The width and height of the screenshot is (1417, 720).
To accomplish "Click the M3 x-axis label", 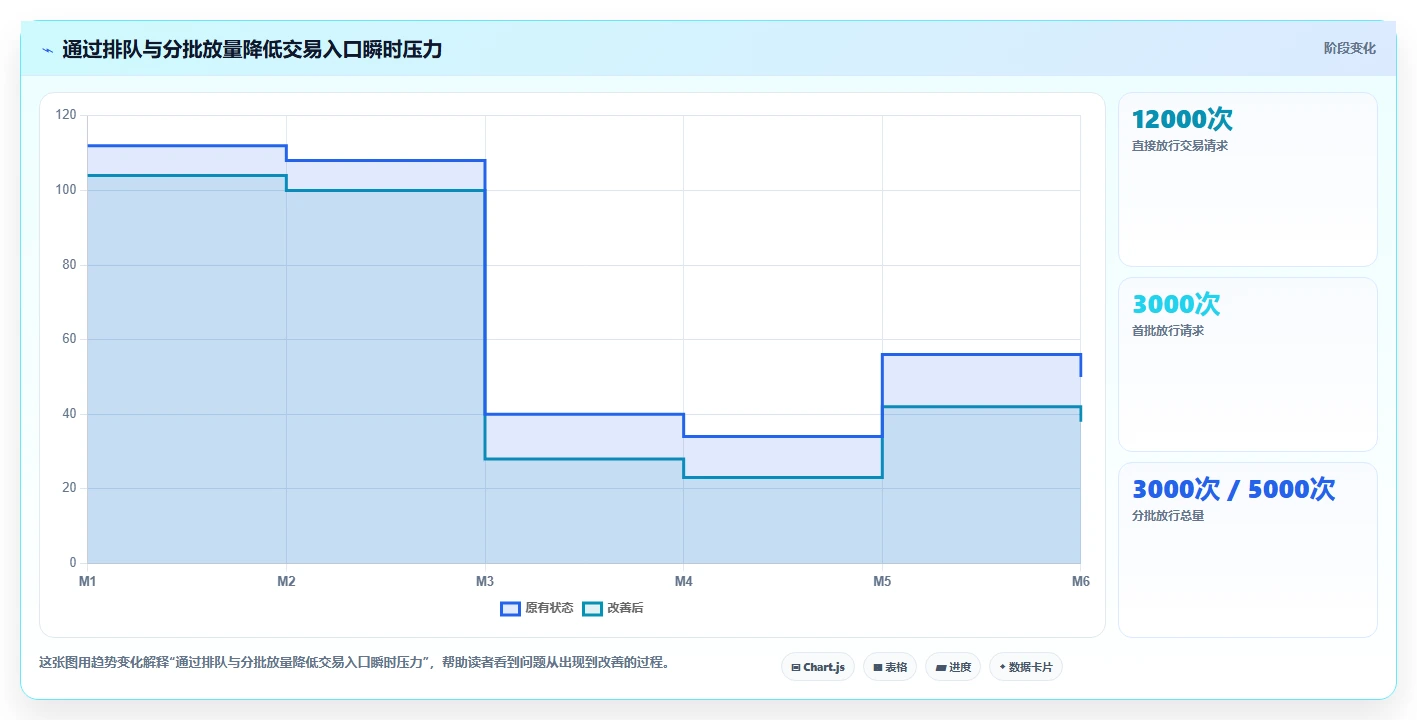I will [485, 581].
